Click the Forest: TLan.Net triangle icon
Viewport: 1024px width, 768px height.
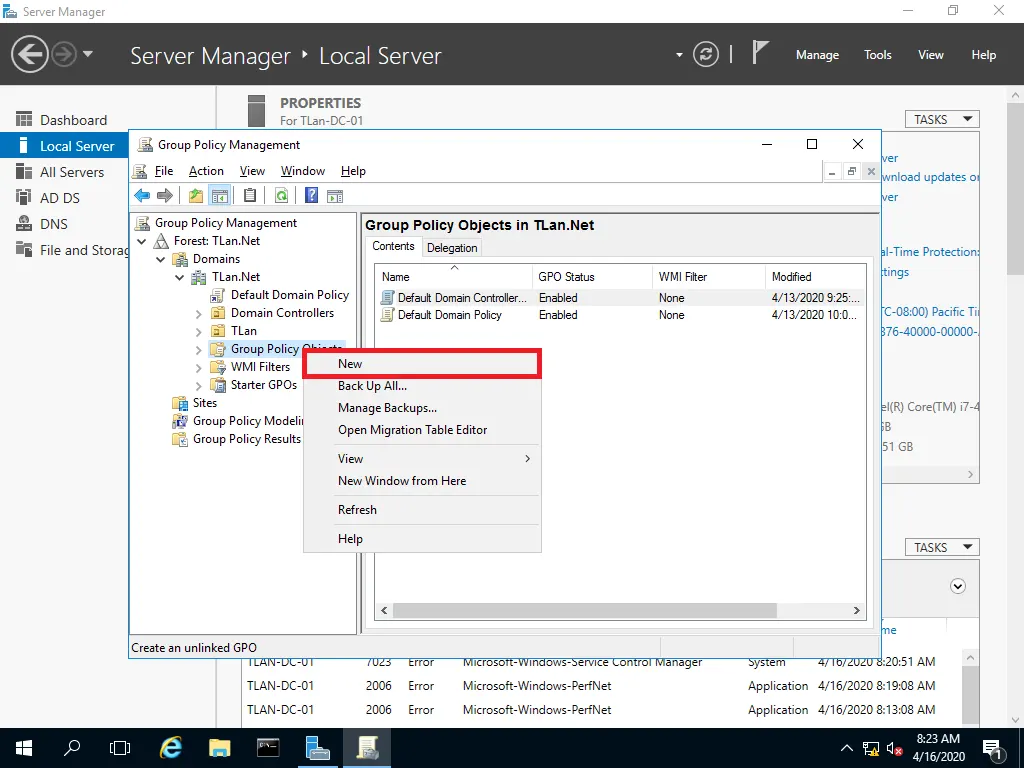(161, 241)
